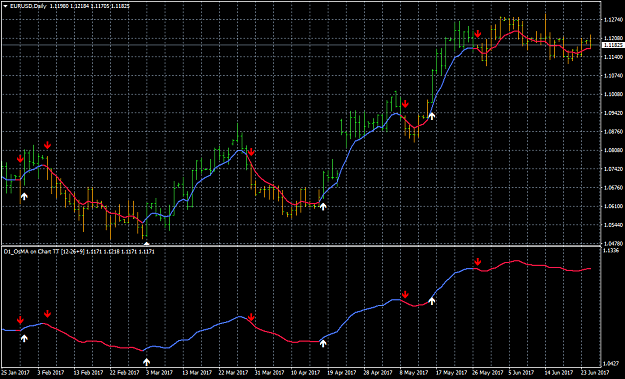The width and height of the screenshot is (625, 379).
Task: Click the 10 Apr 2017 date label
Action: [x=305, y=373]
